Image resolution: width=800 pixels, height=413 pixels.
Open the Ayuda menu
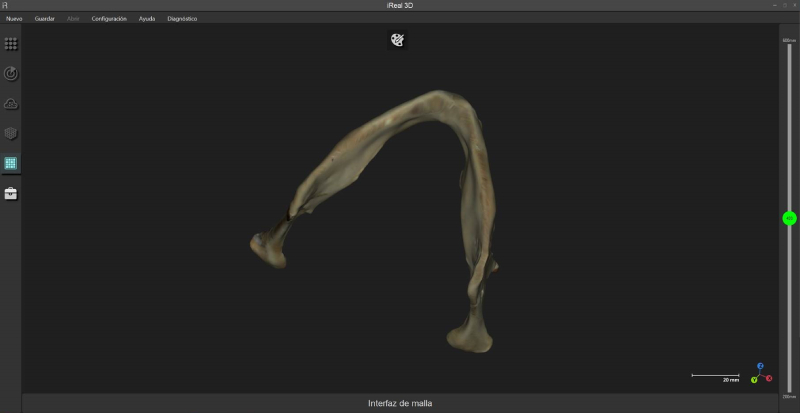point(147,19)
